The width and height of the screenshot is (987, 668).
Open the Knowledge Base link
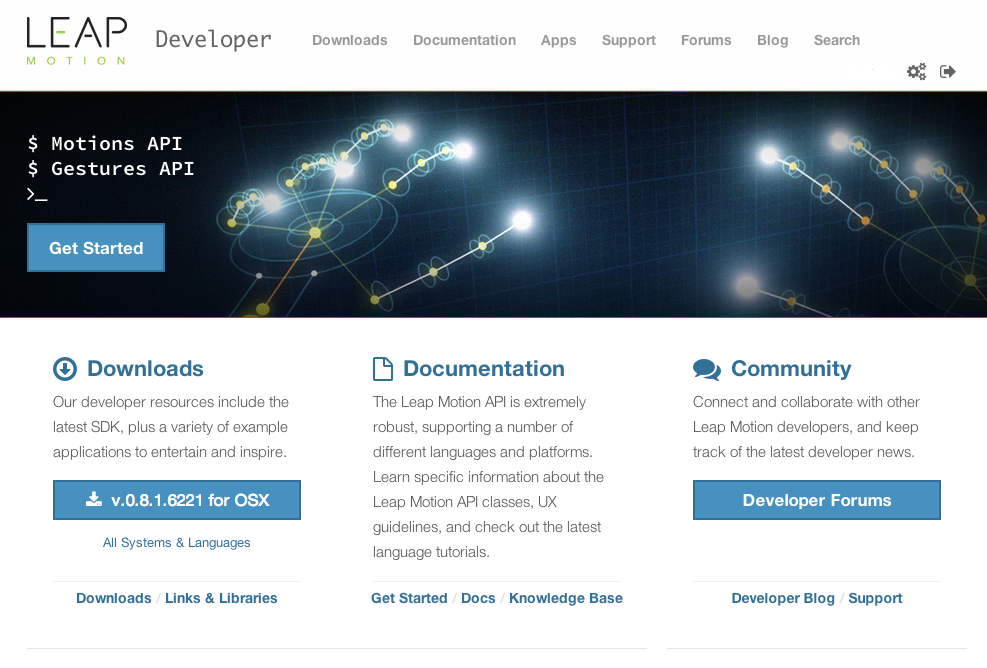pos(566,598)
